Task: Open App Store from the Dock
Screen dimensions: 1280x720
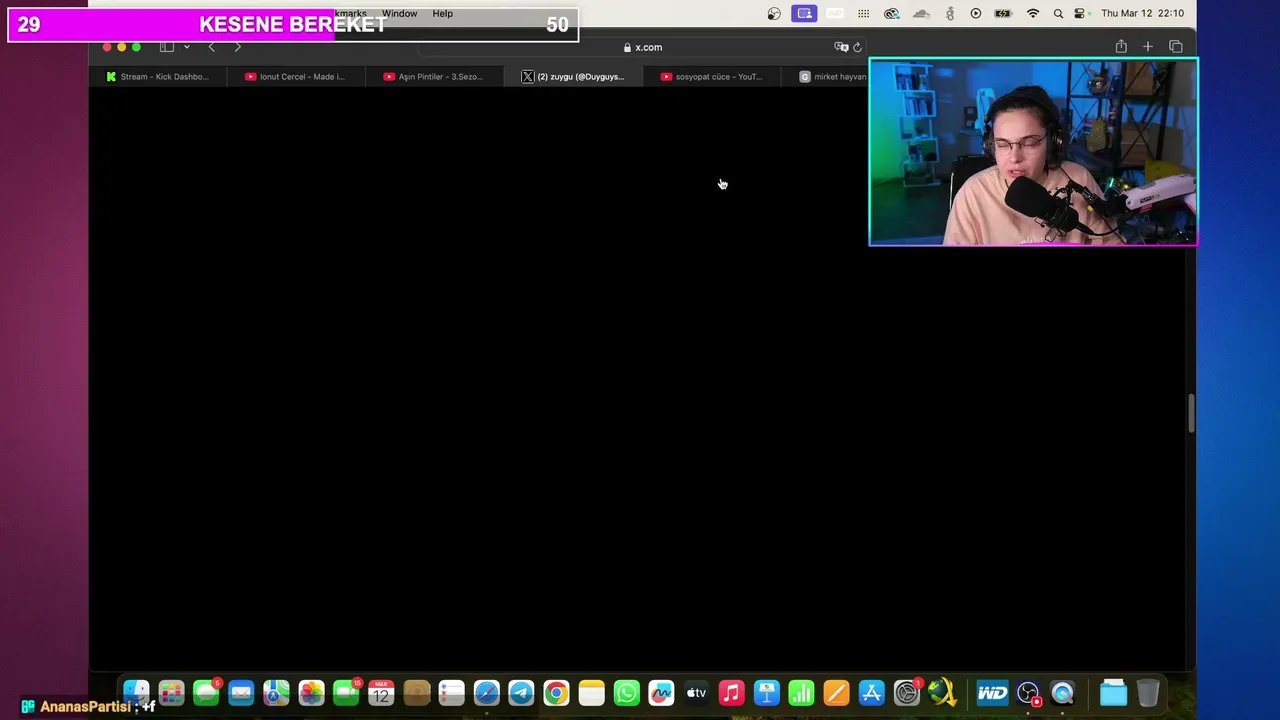Action: tap(871, 692)
